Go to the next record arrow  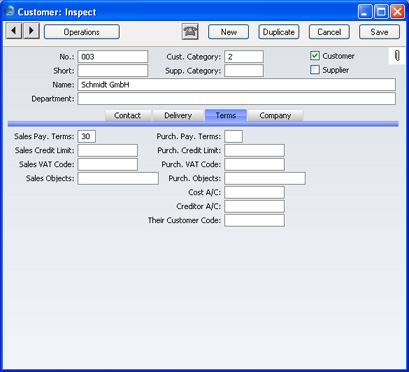(31, 31)
